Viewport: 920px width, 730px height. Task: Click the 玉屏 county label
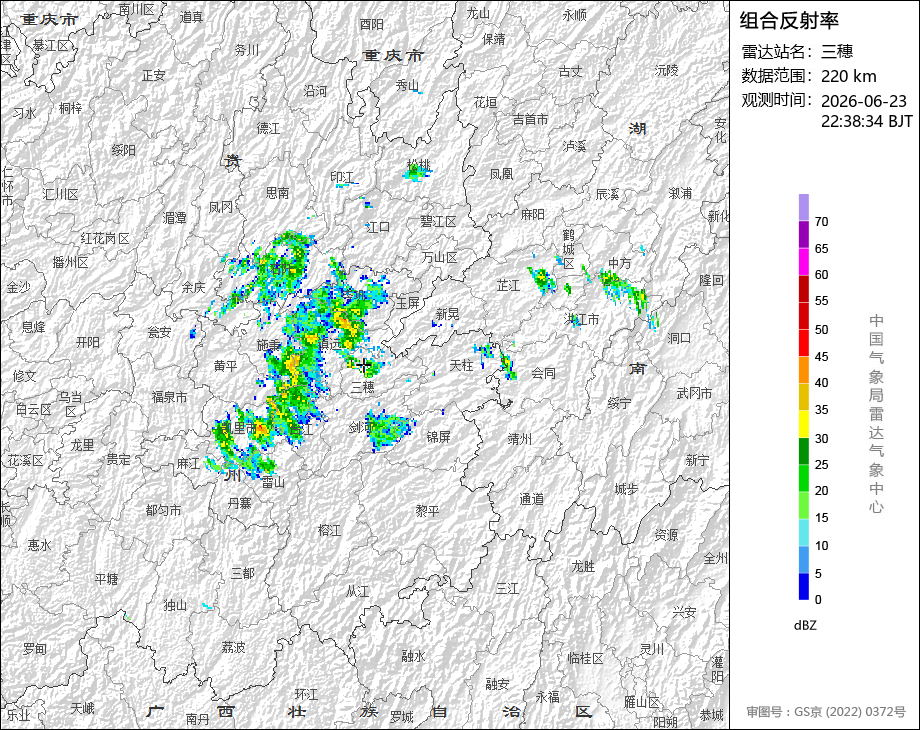click(x=408, y=303)
